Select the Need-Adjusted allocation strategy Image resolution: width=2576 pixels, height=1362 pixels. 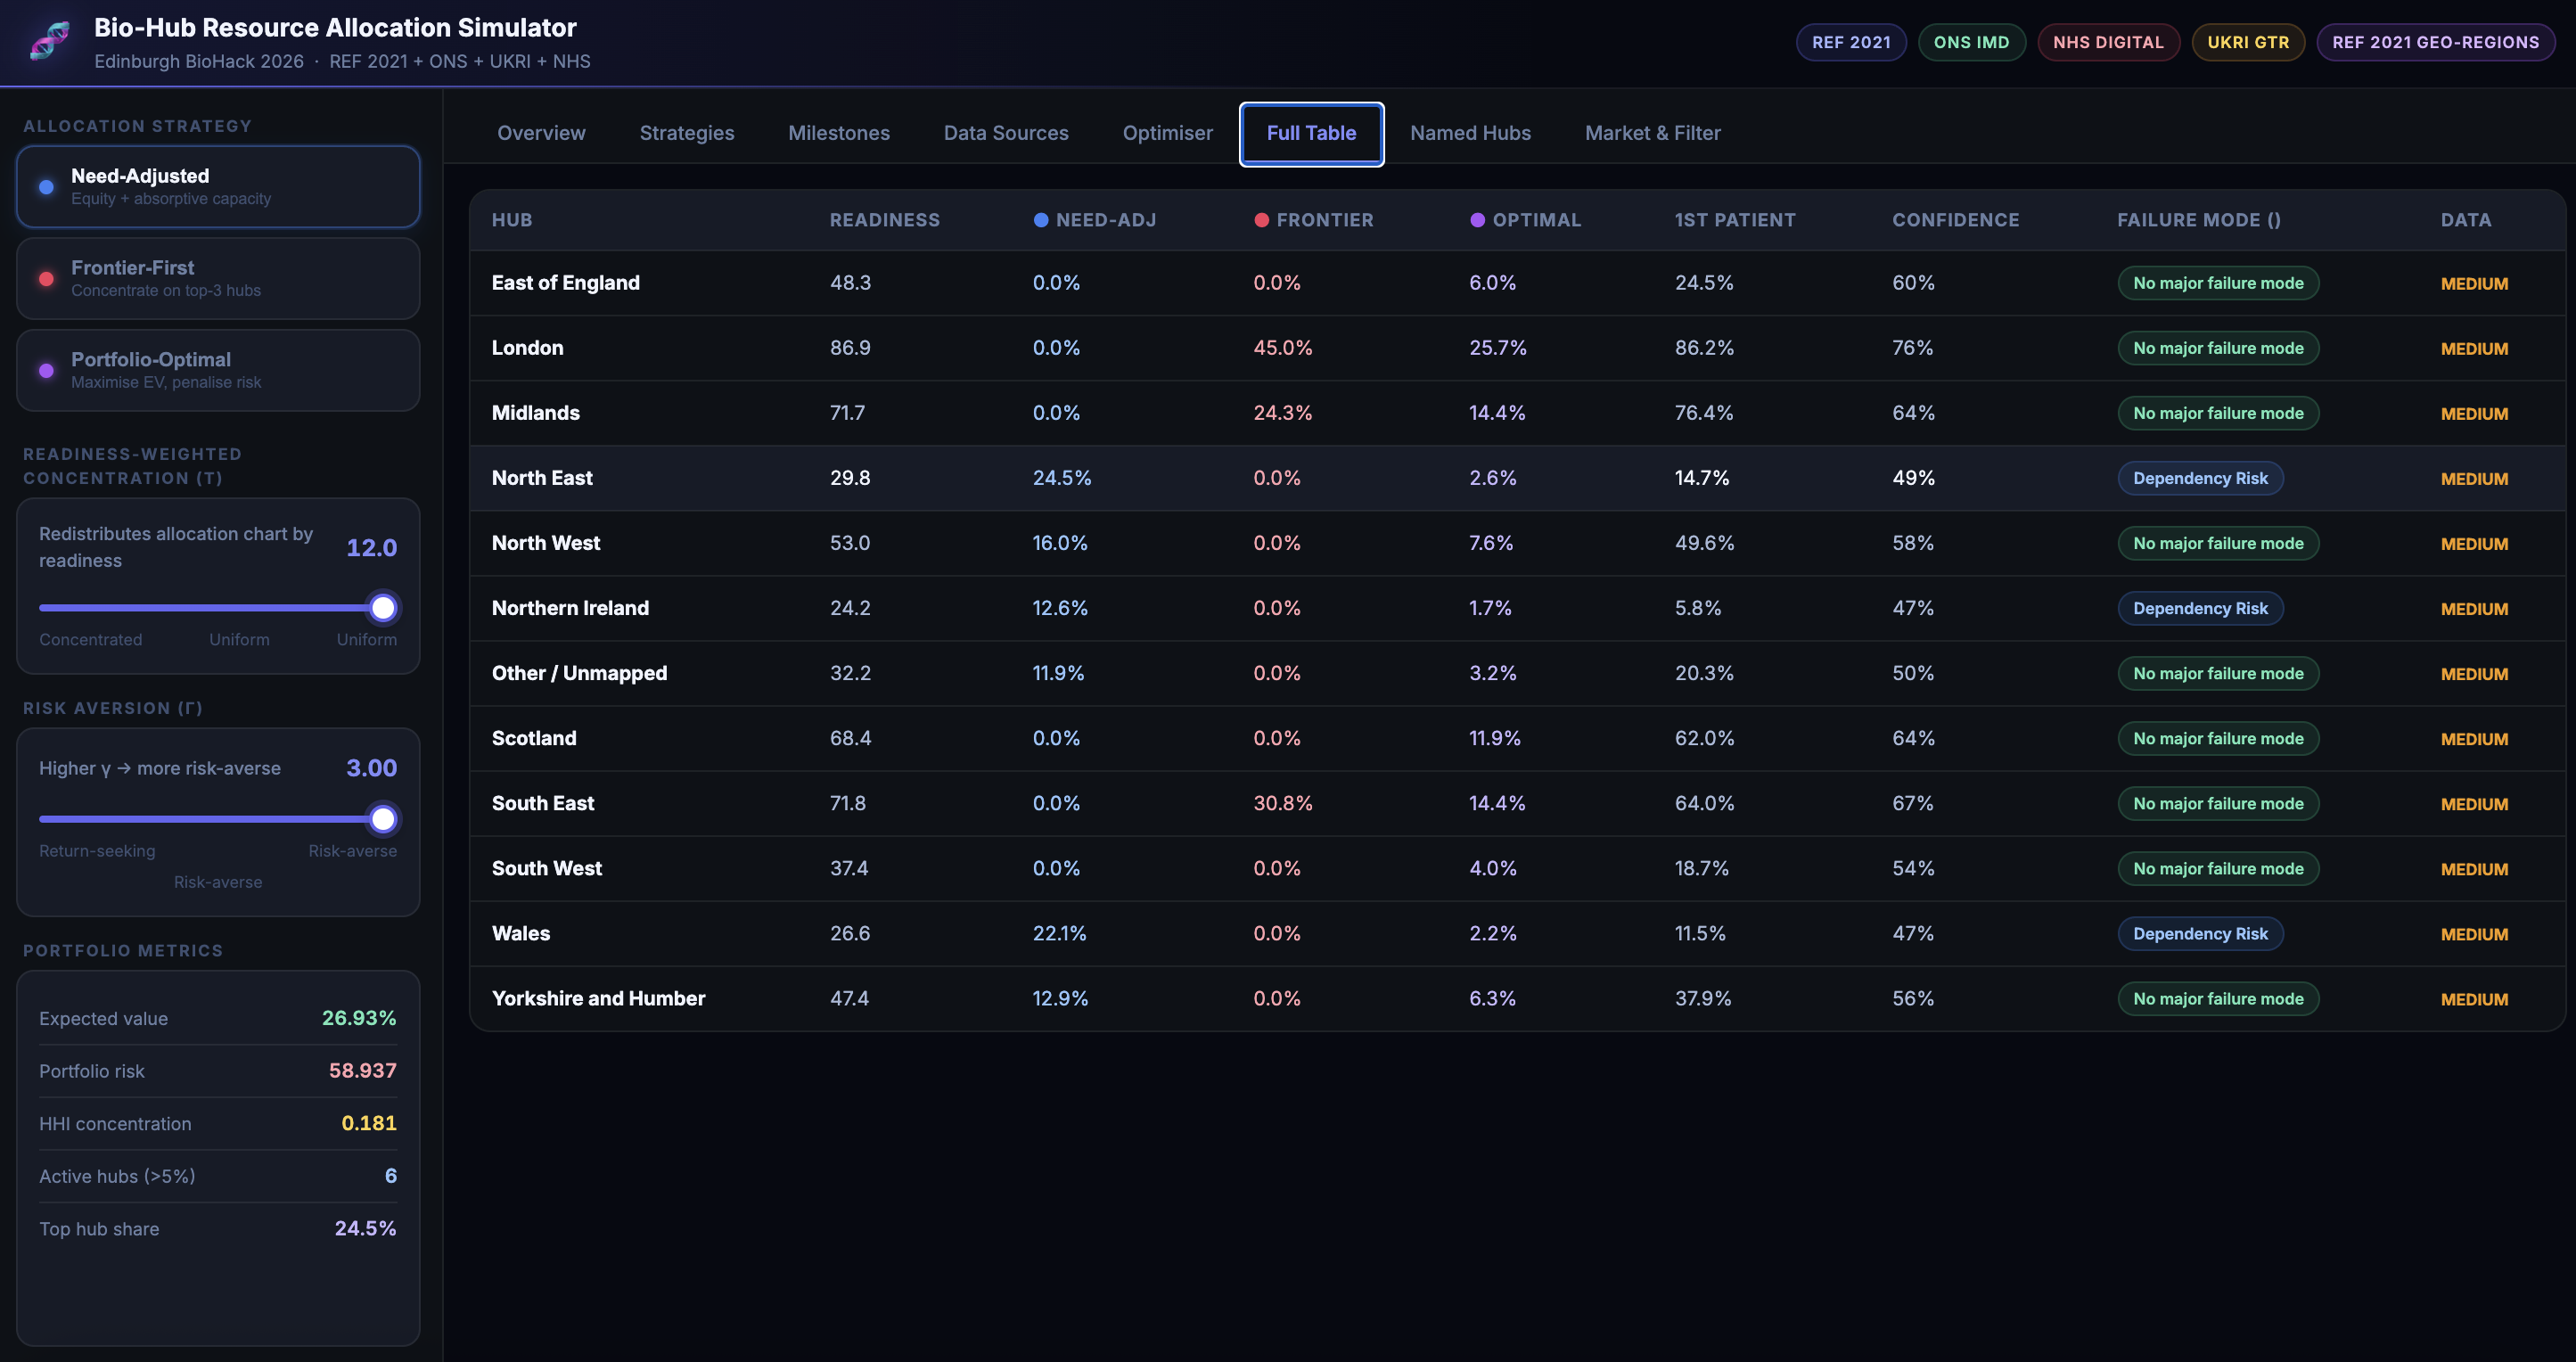pyautogui.click(x=218, y=187)
